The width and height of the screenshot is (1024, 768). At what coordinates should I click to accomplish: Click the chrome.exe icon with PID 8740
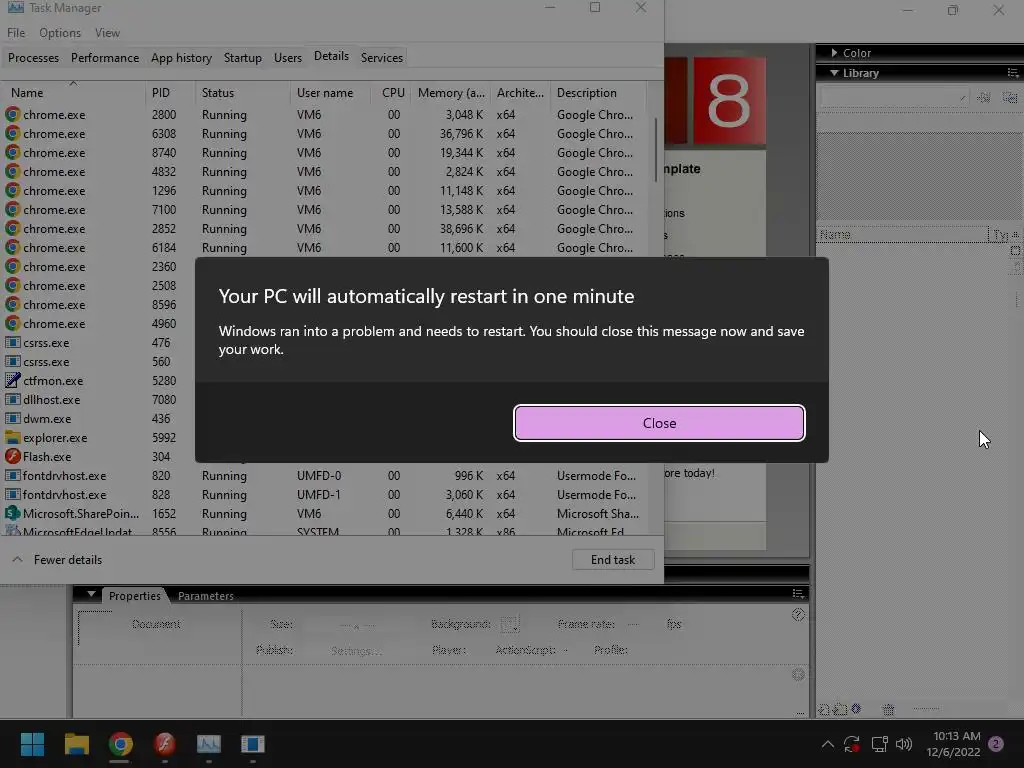click(x=12, y=152)
